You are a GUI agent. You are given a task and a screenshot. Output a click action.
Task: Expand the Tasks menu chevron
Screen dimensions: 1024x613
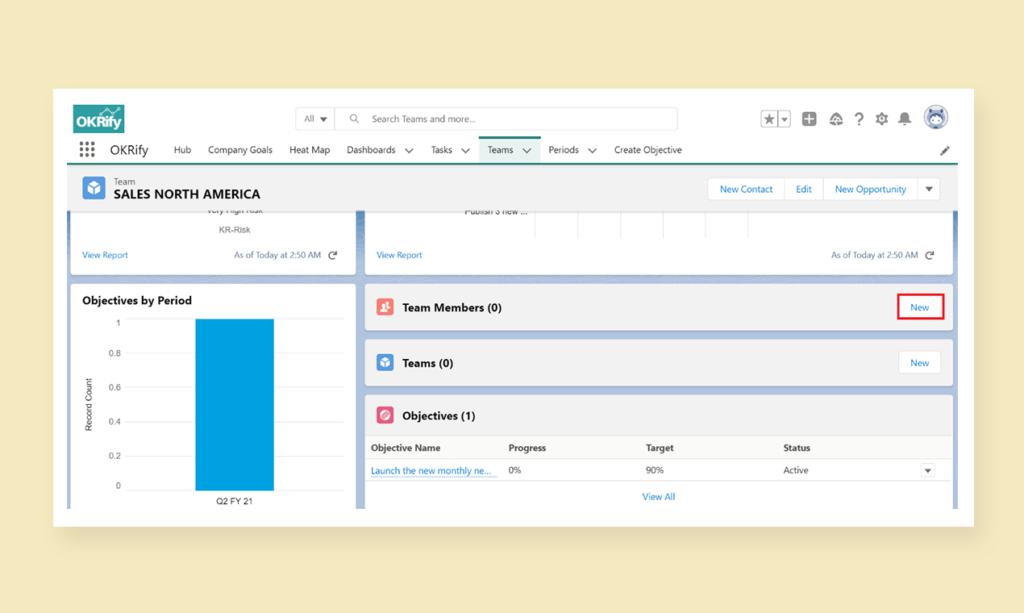click(466, 150)
